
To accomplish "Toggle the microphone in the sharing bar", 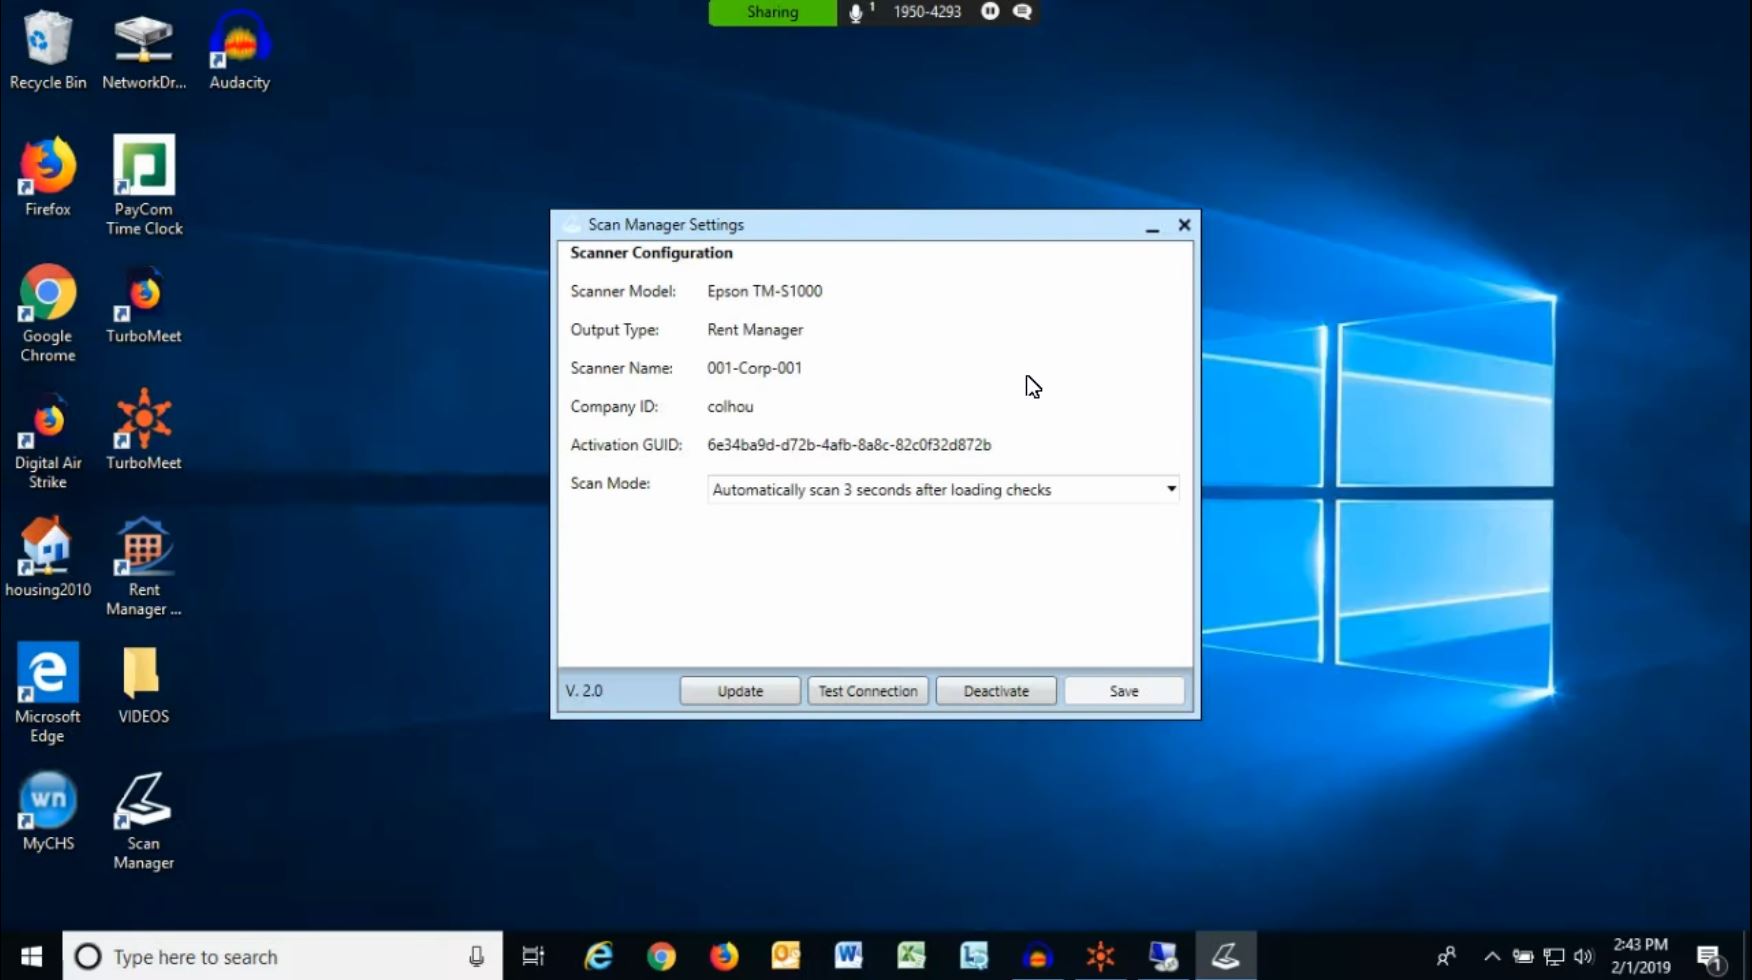I will (858, 12).
